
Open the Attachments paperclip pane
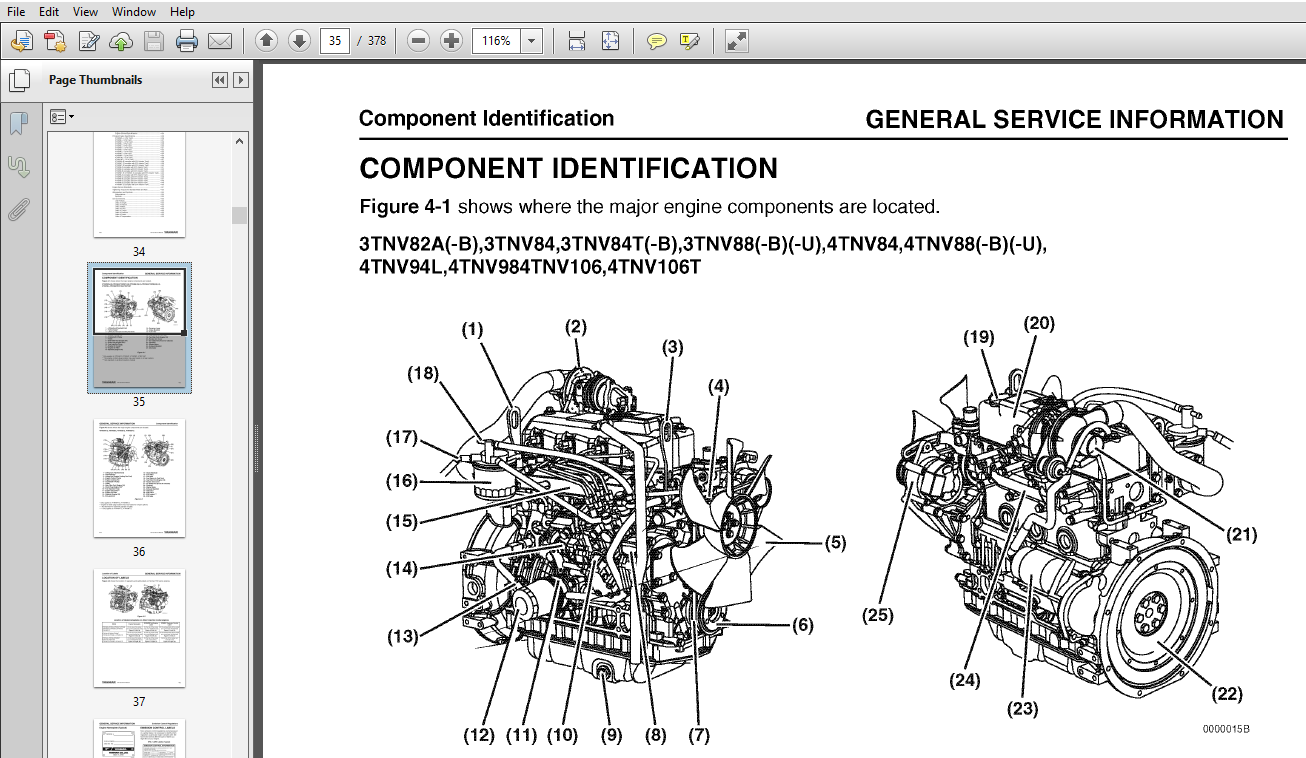point(19,209)
